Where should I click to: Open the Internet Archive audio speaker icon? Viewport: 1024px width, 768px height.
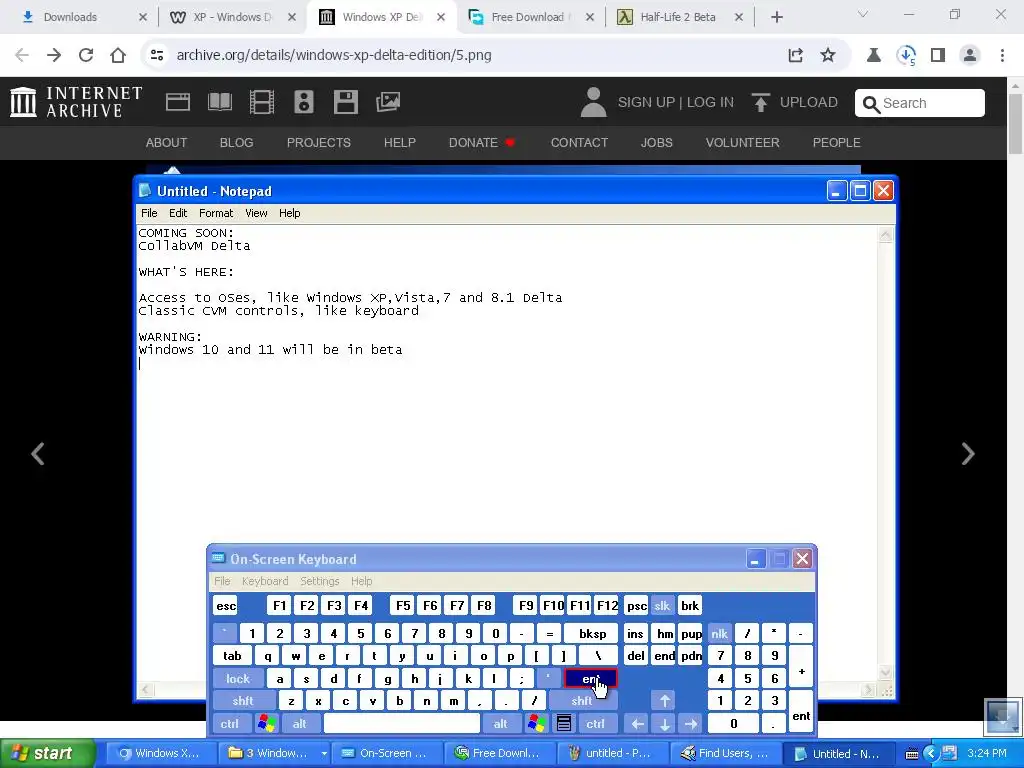coord(304,102)
